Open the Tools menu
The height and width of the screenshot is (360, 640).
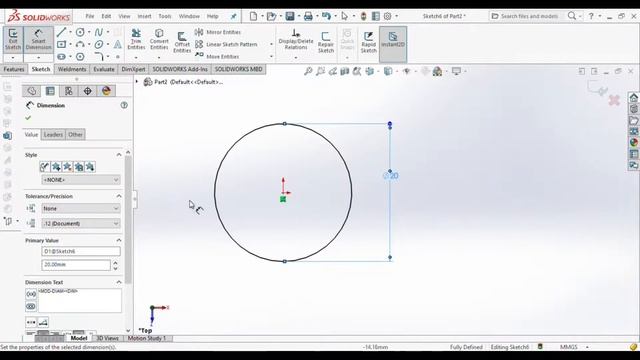(x=165, y=16)
